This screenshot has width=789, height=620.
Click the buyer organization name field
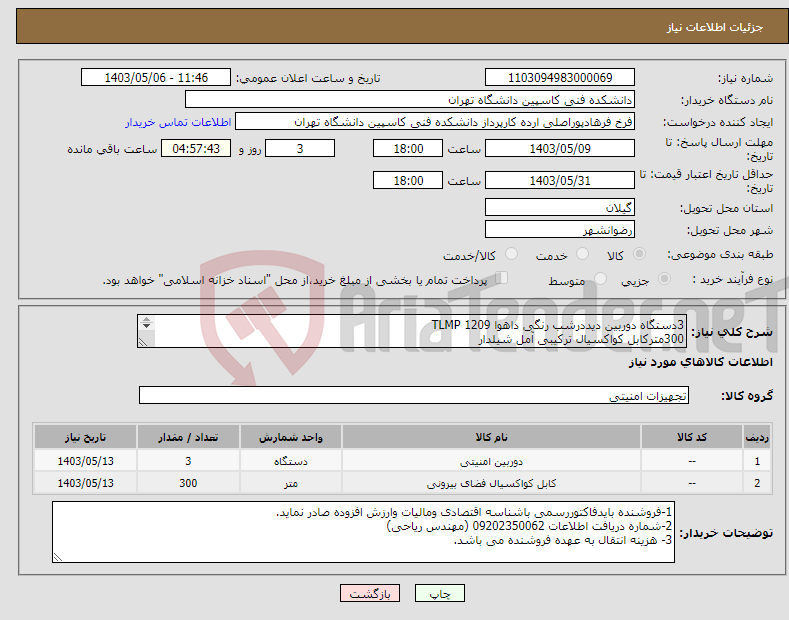coord(410,100)
